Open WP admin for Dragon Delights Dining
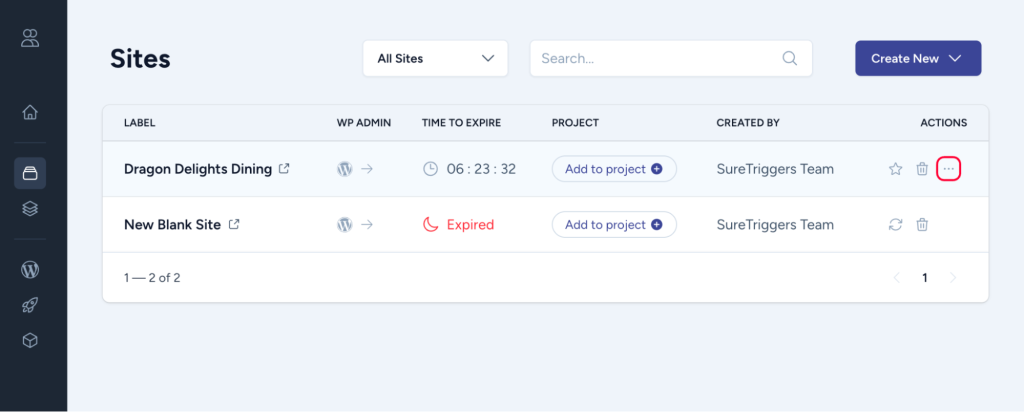The width and height of the screenshot is (1024, 412). tap(354, 169)
